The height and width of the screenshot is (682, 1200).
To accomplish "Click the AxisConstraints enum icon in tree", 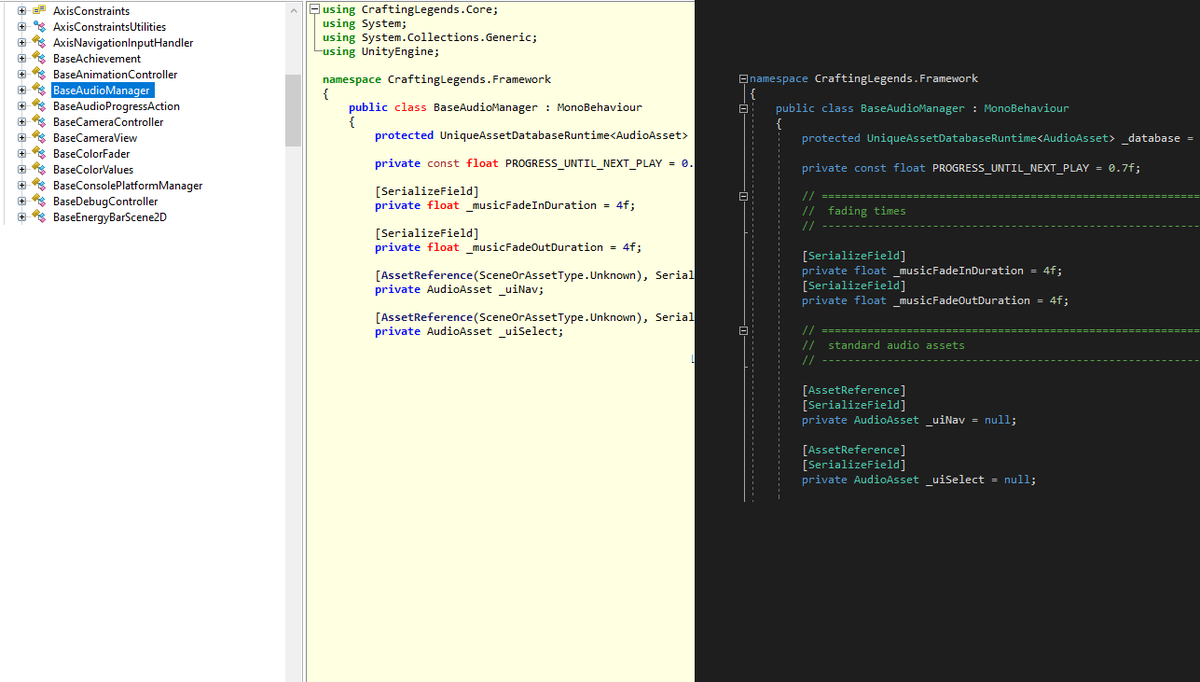I will [x=38, y=11].
